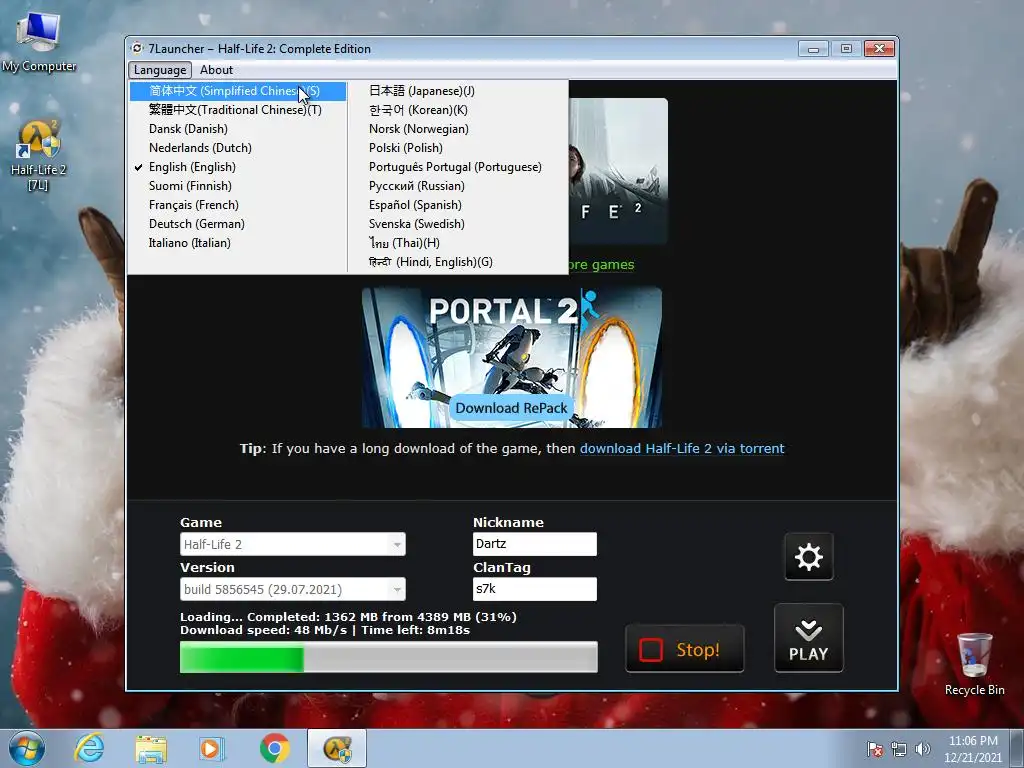This screenshot has width=1024, height=768.
Task: Click the green download progress bar
Action: point(389,656)
